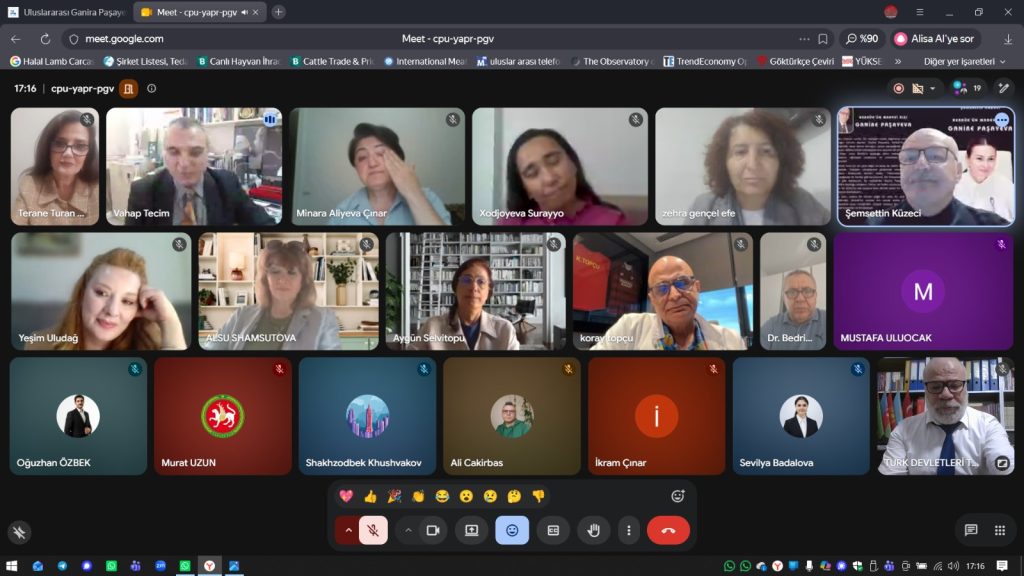
Task: Open the participants list showing 19
Action: click(968, 88)
